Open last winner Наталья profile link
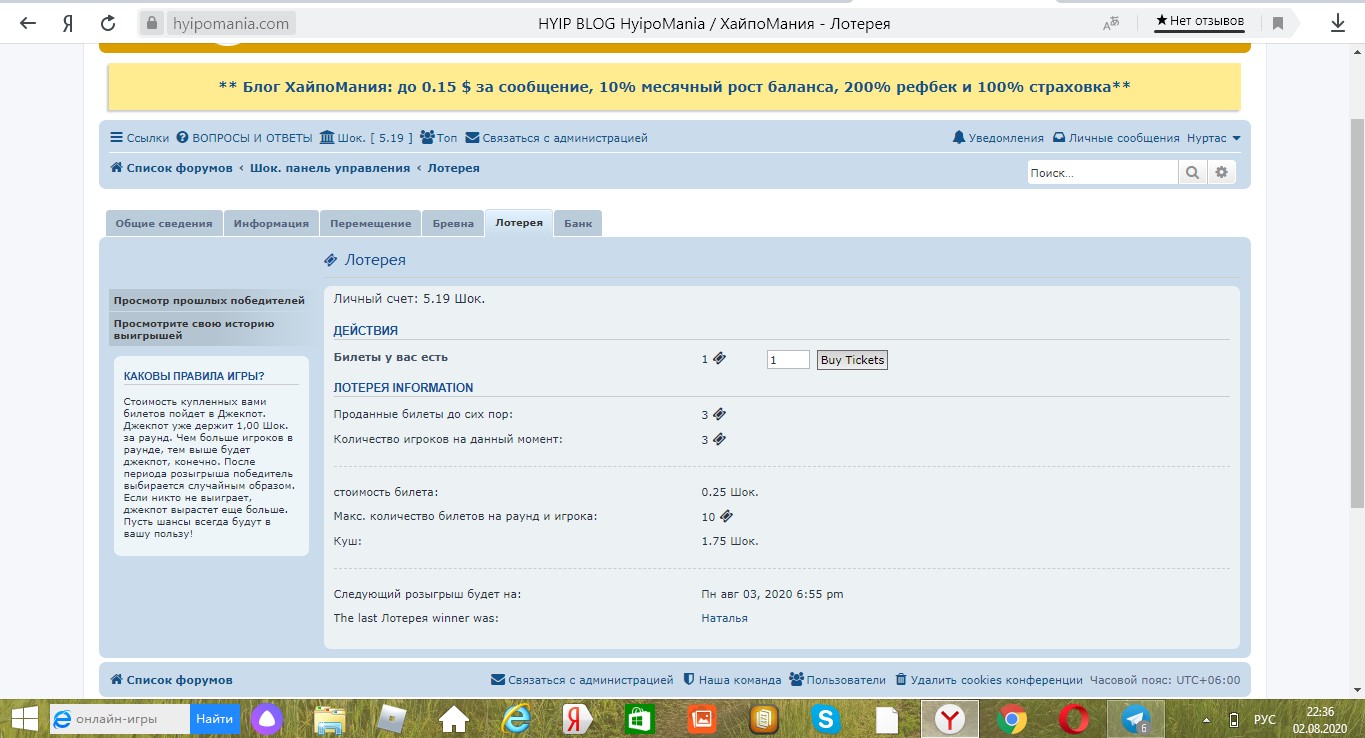 [x=724, y=618]
